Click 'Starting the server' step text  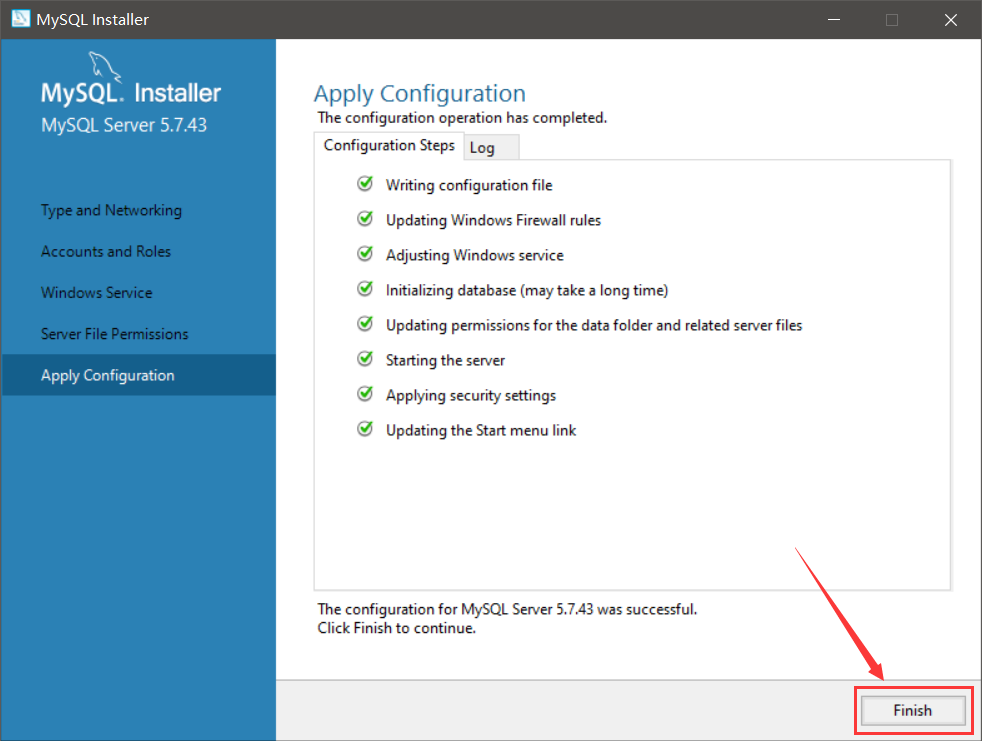pos(445,361)
